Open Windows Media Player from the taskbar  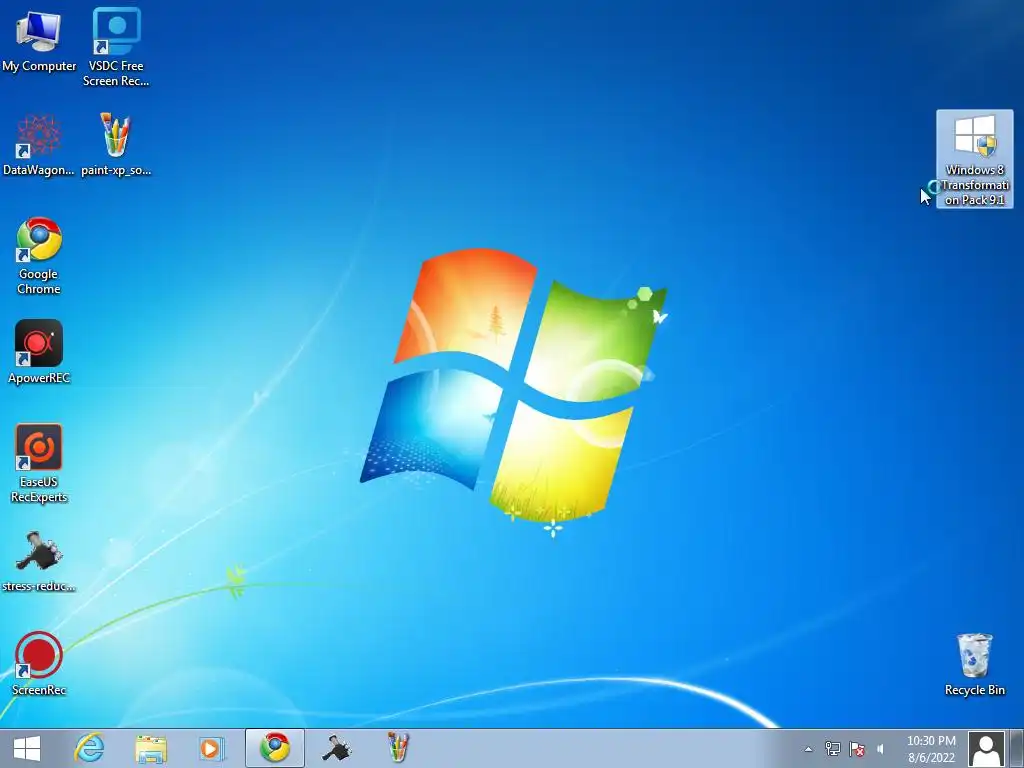coord(212,748)
